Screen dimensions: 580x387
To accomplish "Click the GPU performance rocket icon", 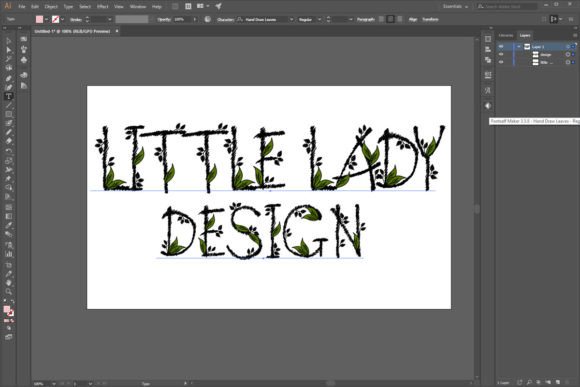I will coord(218,6).
